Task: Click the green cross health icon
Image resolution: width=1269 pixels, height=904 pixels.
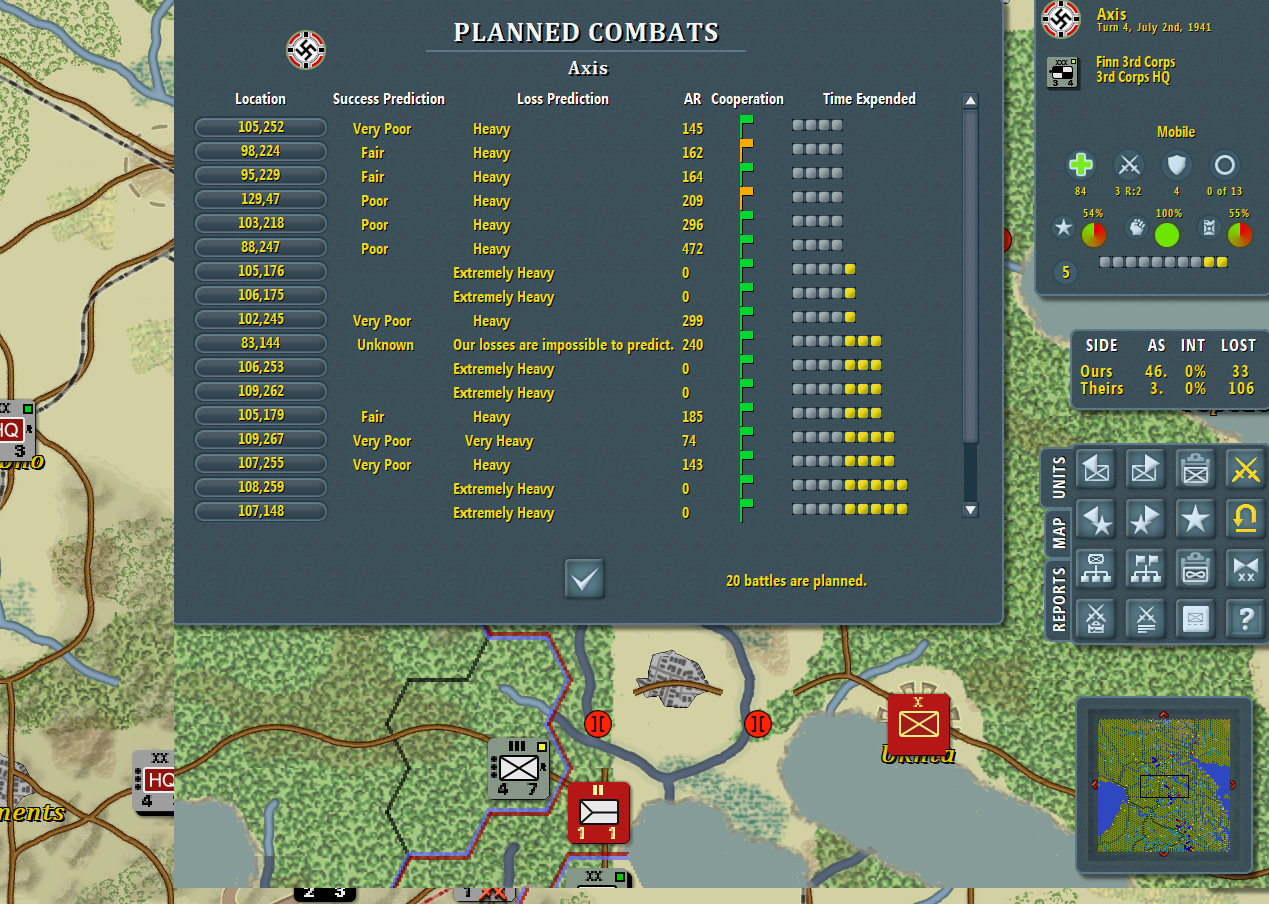Action: [x=1080, y=165]
